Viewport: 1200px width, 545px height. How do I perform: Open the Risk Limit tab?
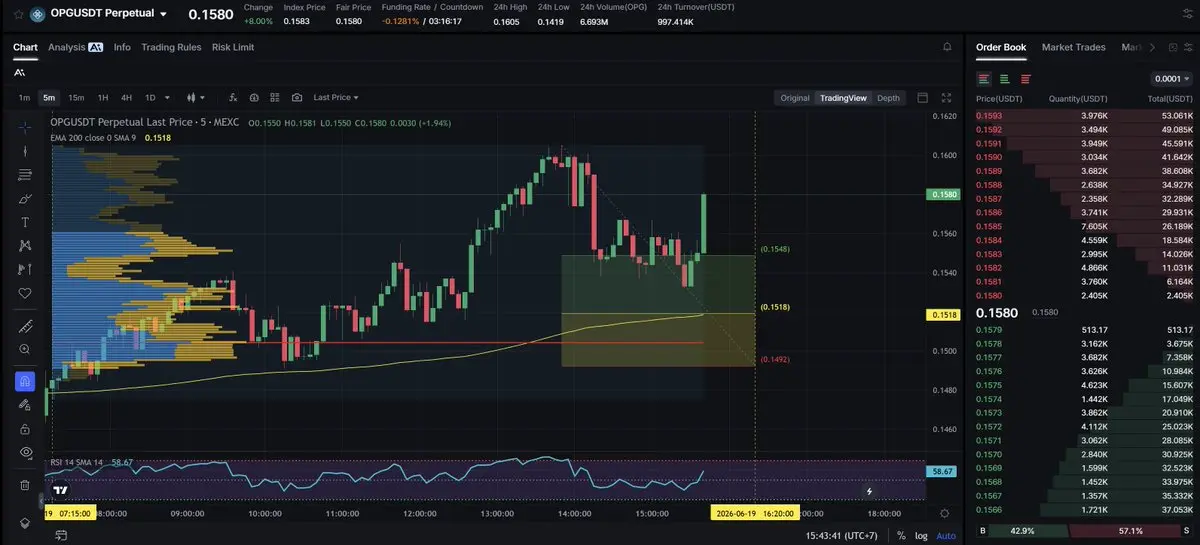pos(233,47)
